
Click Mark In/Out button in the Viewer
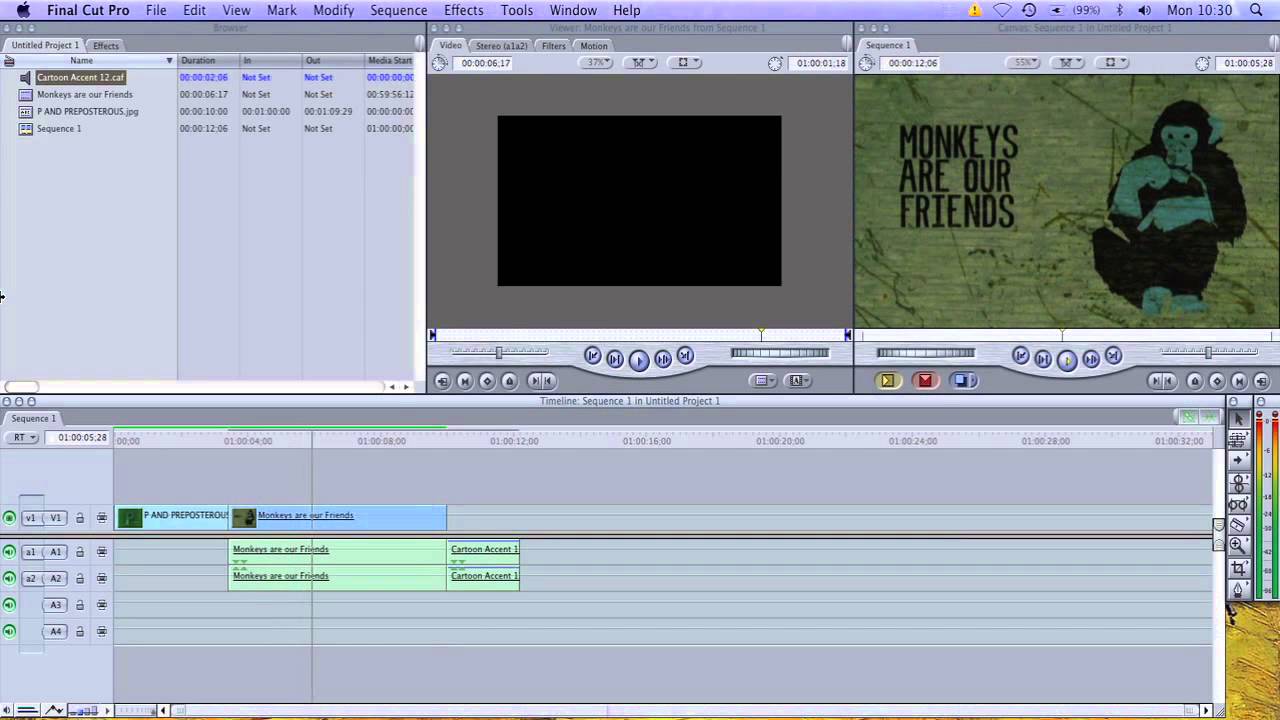[x=540, y=381]
